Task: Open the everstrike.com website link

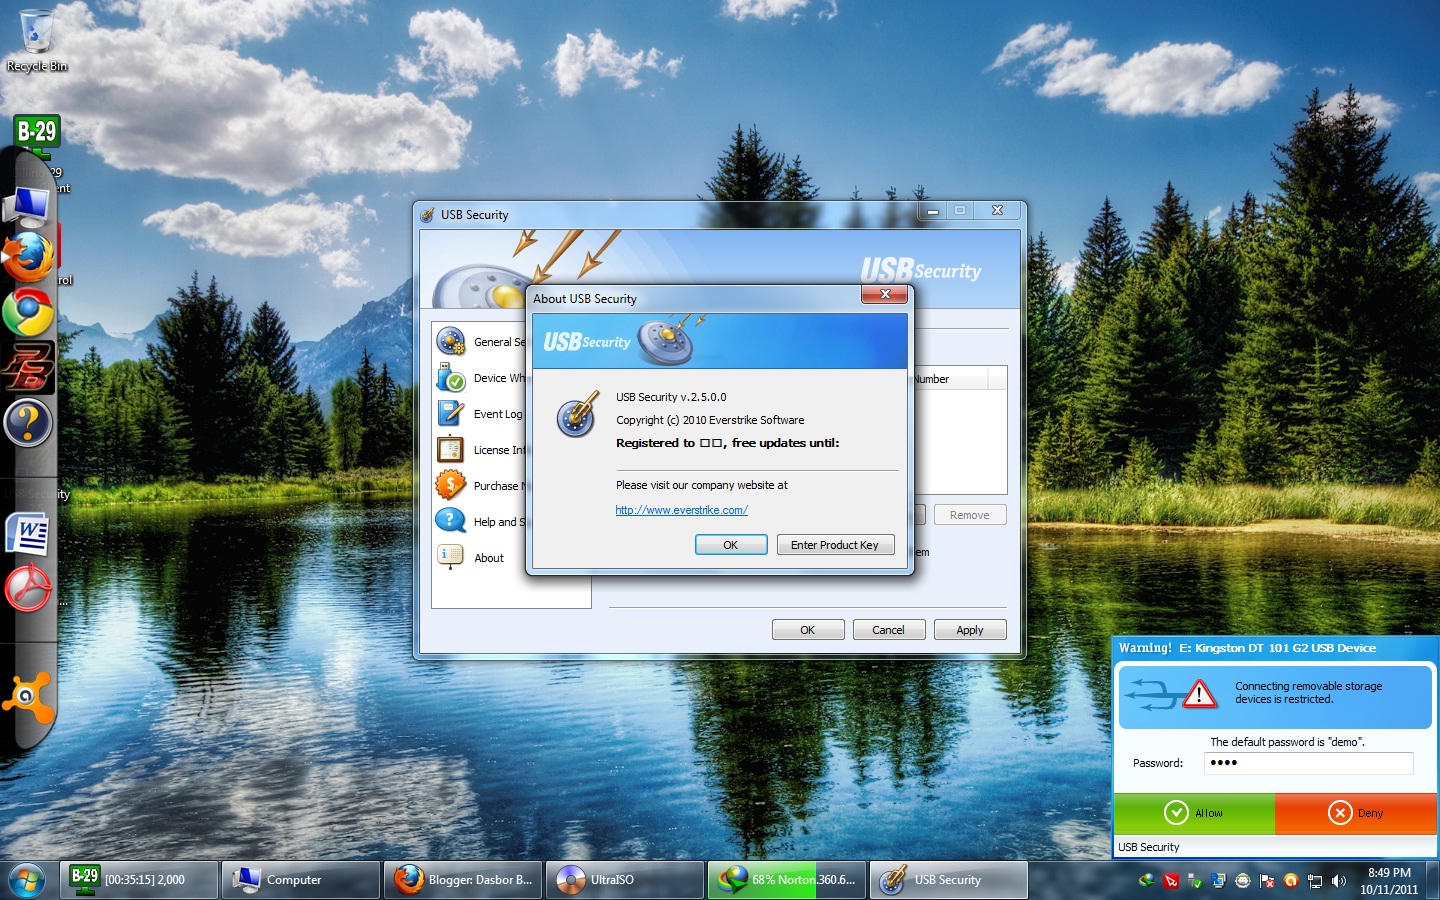Action: (681, 510)
